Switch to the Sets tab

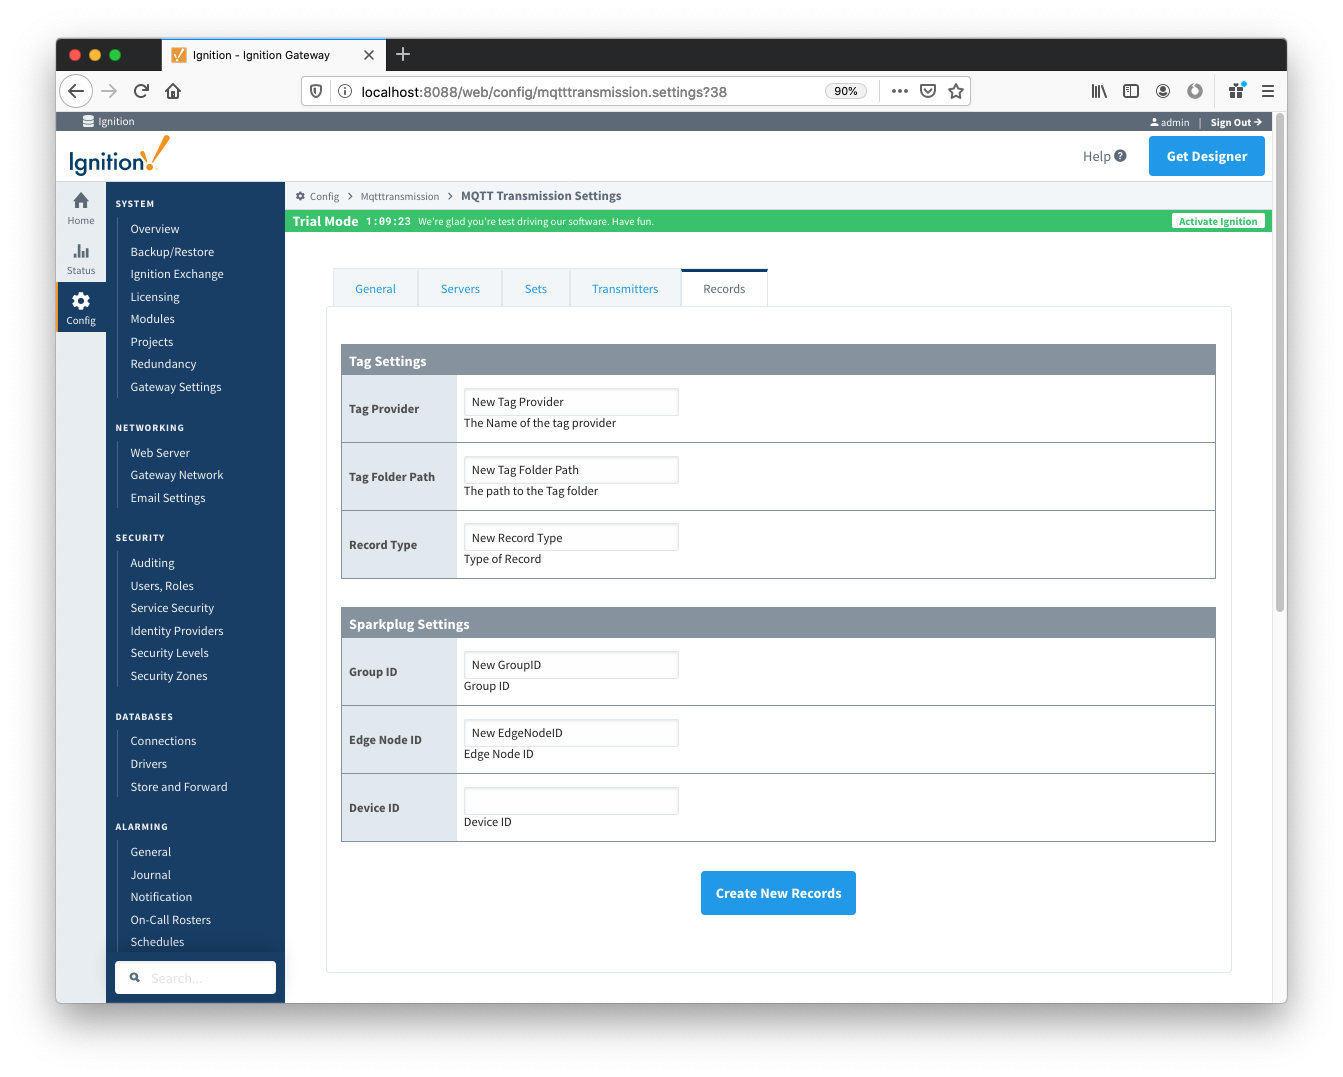click(536, 289)
